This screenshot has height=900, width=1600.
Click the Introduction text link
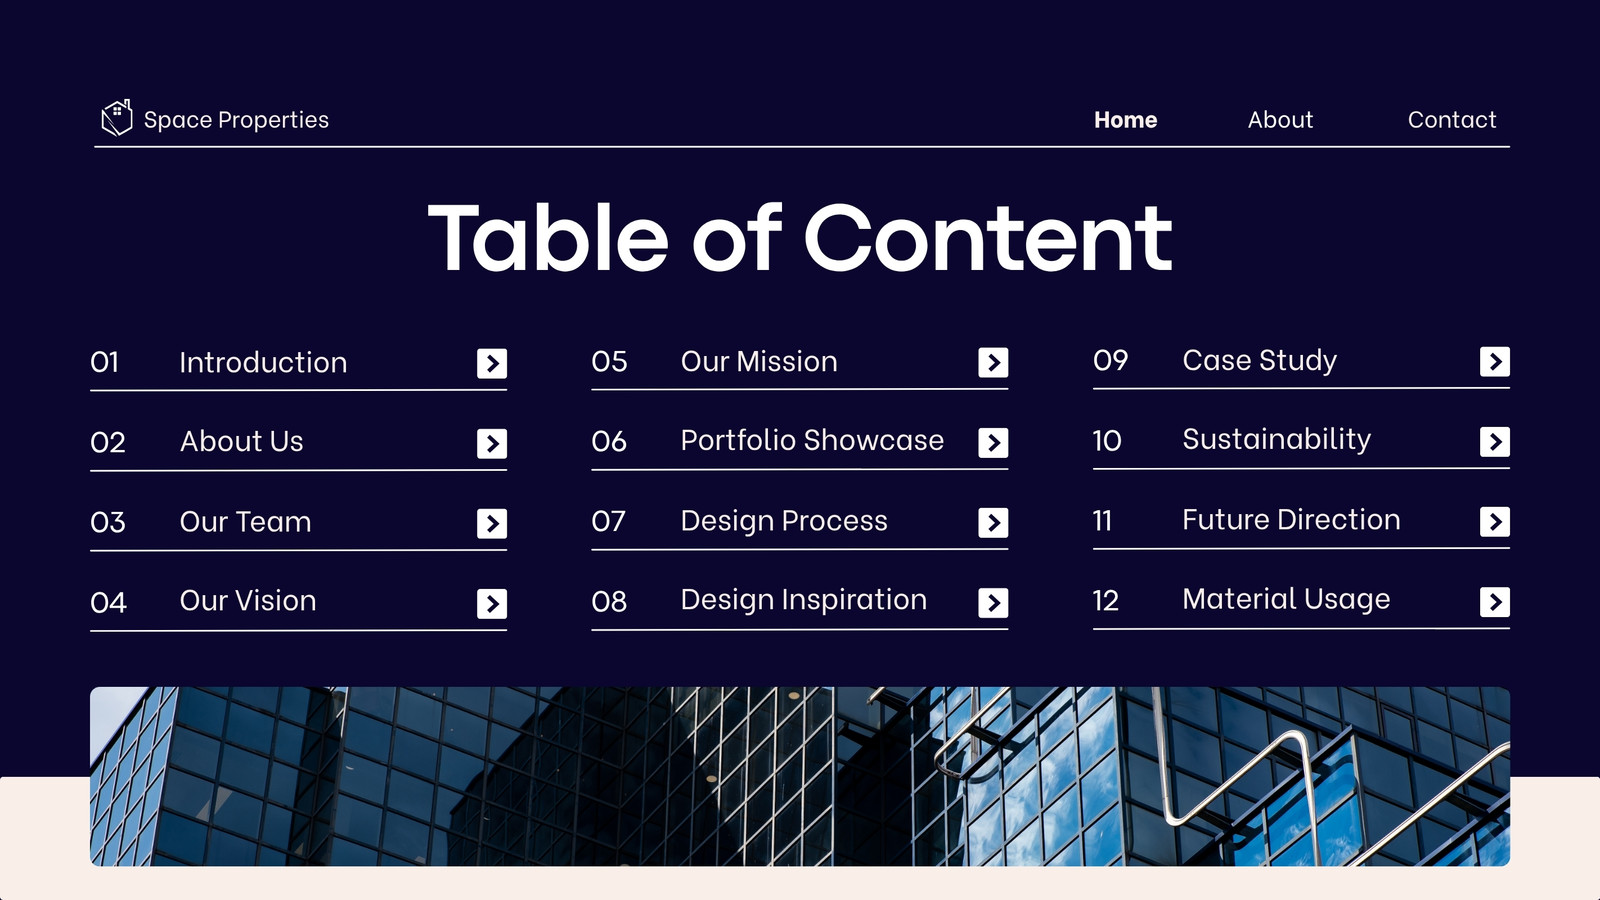(263, 362)
